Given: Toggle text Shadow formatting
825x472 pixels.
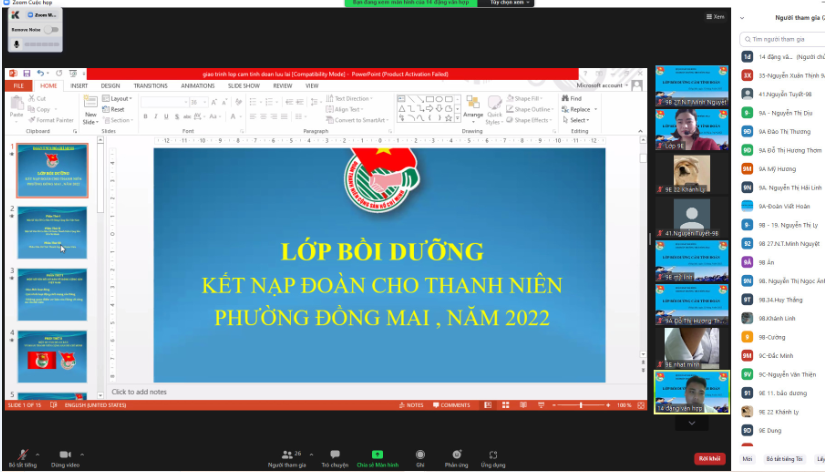Looking at the screenshot, I should tap(177, 116).
